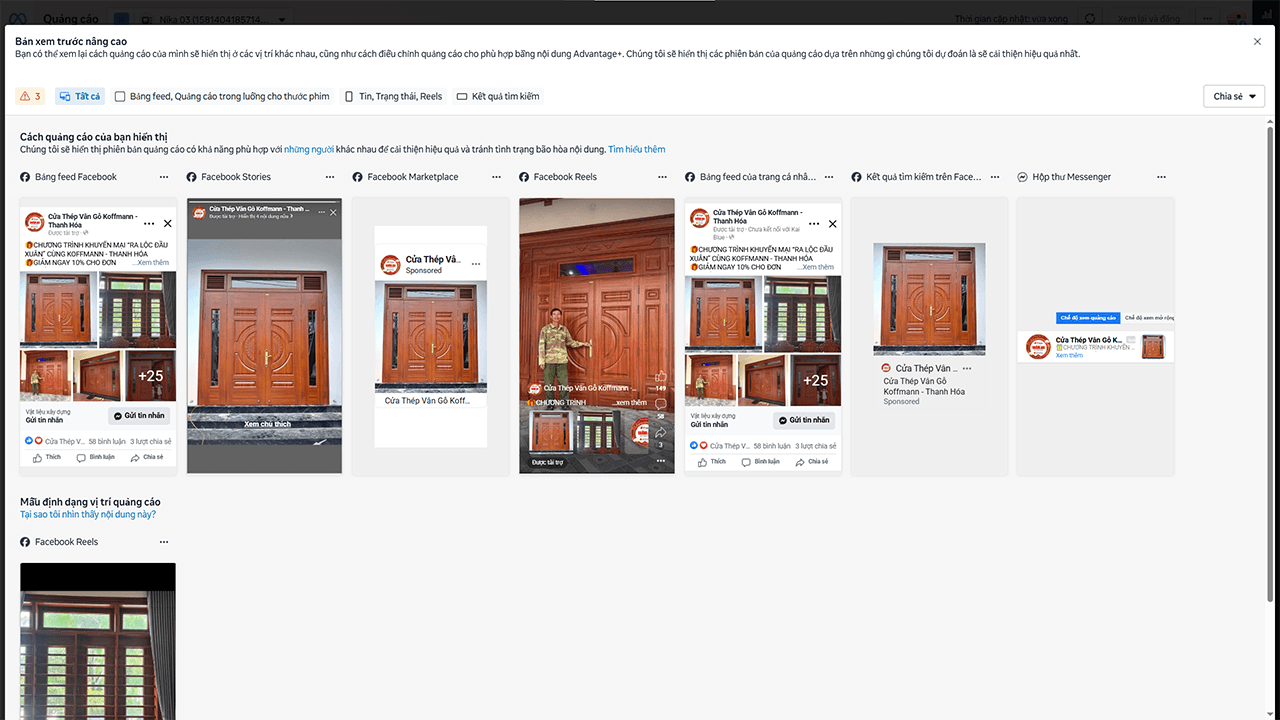Click Gửi tin nhắn button in feed preview
The image size is (1280, 720).
pos(139,415)
